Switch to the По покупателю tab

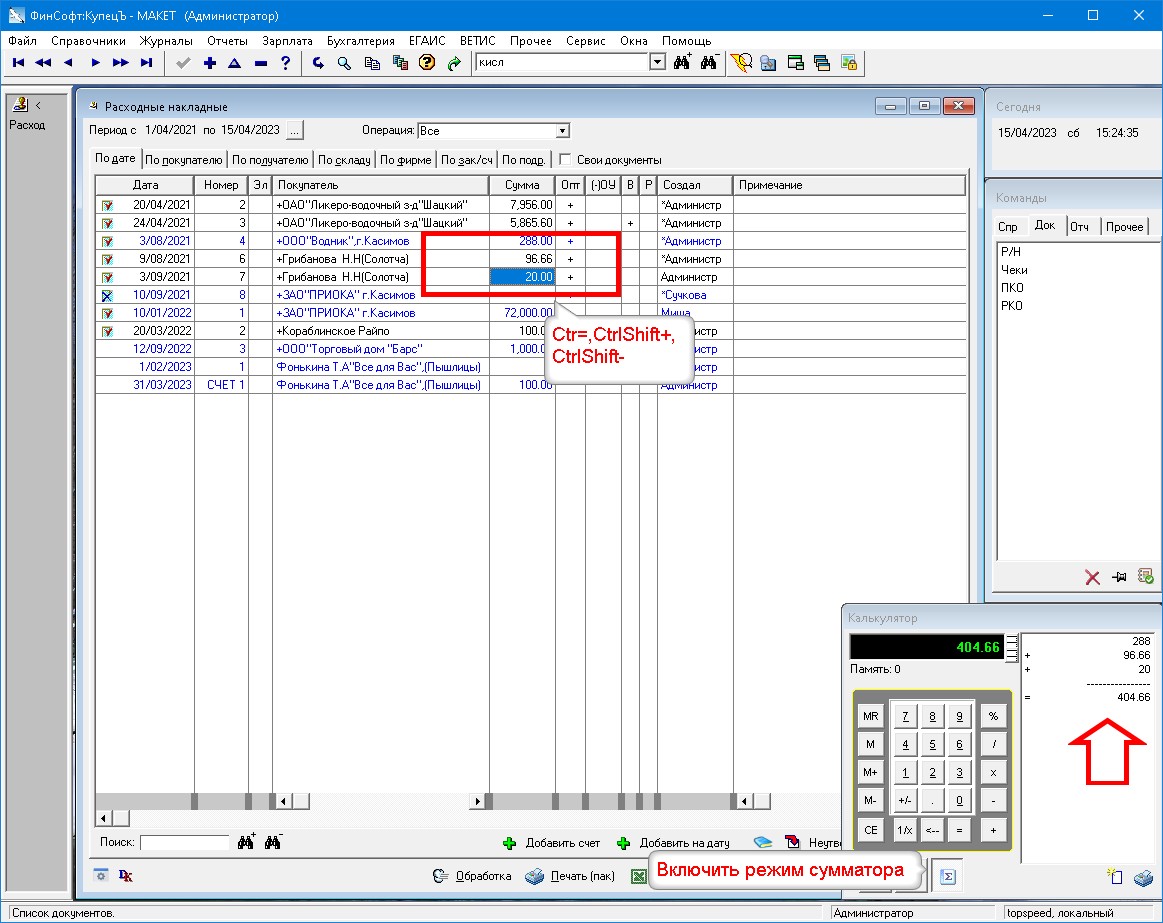click(183, 160)
